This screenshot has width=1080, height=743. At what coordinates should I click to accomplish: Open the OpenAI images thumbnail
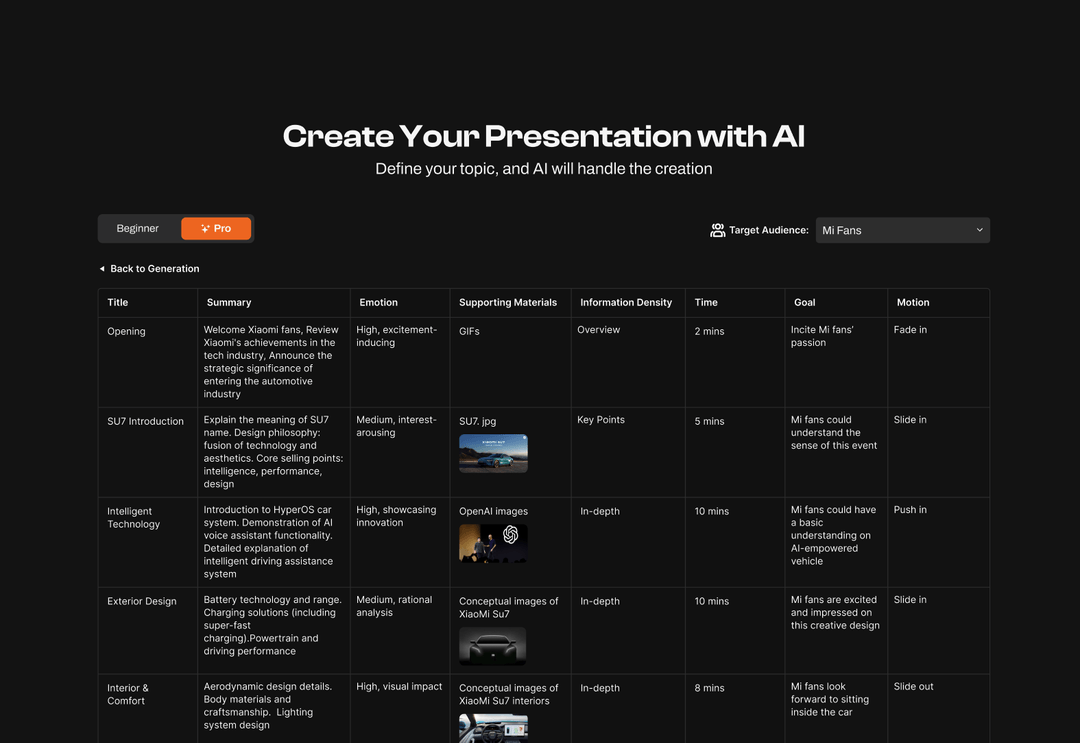pyautogui.click(x=493, y=543)
